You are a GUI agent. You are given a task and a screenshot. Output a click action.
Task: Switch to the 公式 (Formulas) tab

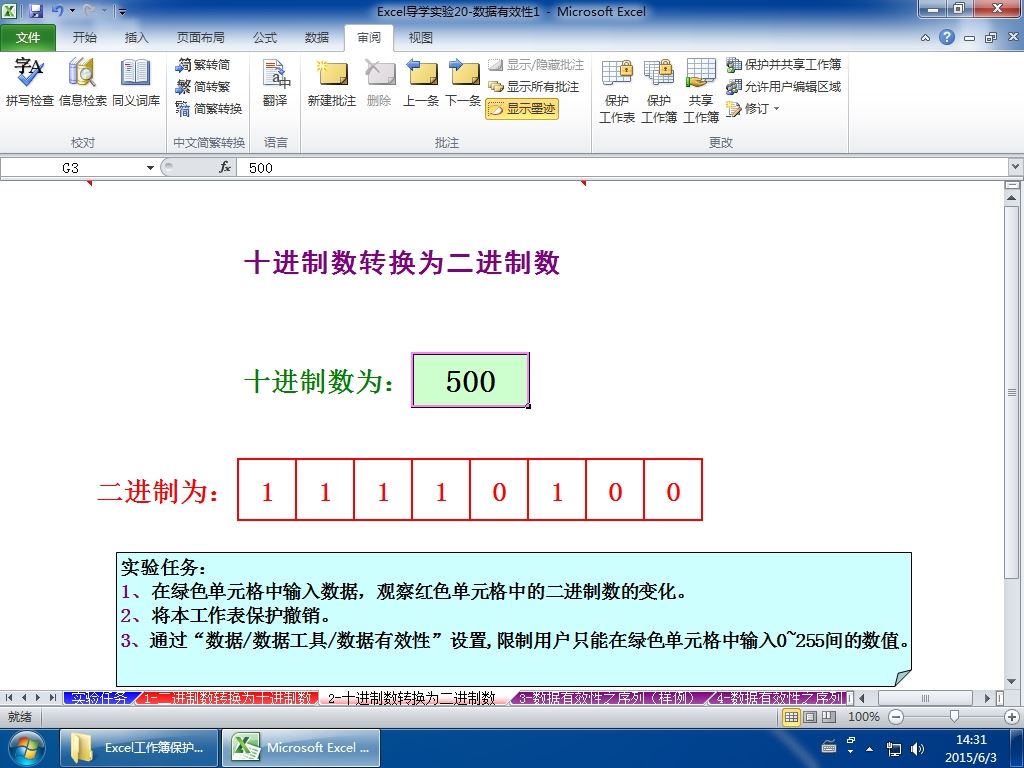point(264,38)
